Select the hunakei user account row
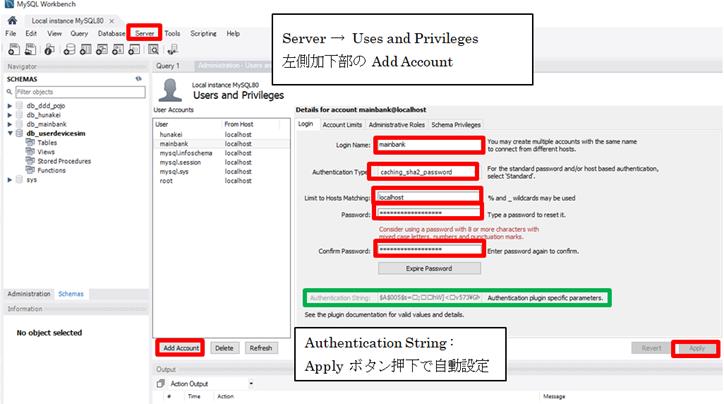 tap(222, 134)
